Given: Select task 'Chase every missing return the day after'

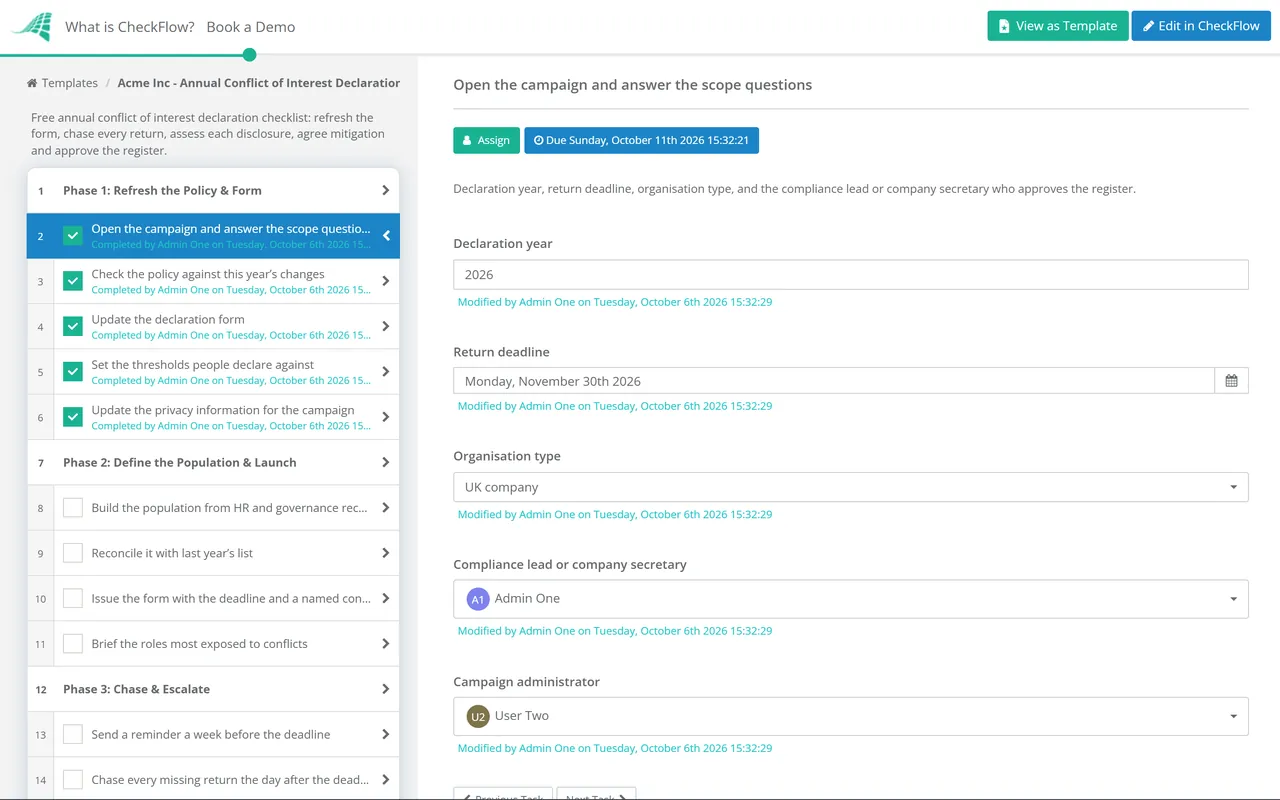Looking at the screenshot, I should (x=213, y=779).
